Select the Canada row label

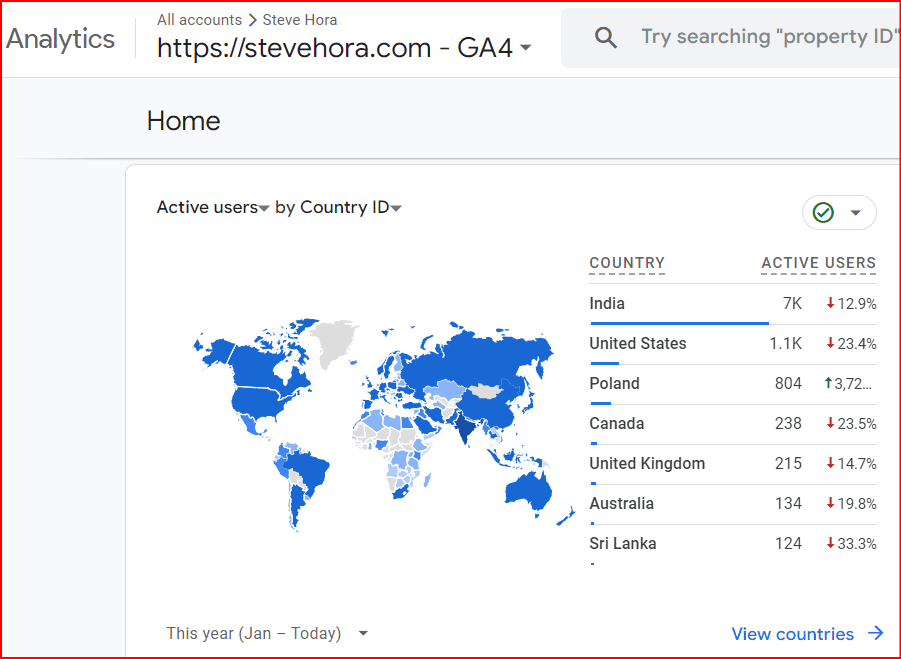click(617, 423)
